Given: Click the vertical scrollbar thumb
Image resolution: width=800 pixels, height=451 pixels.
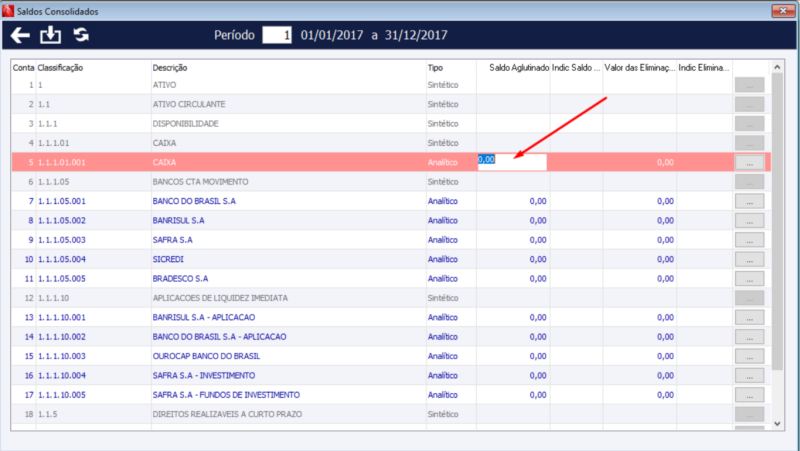Looking at the screenshot, I should click(777, 222).
